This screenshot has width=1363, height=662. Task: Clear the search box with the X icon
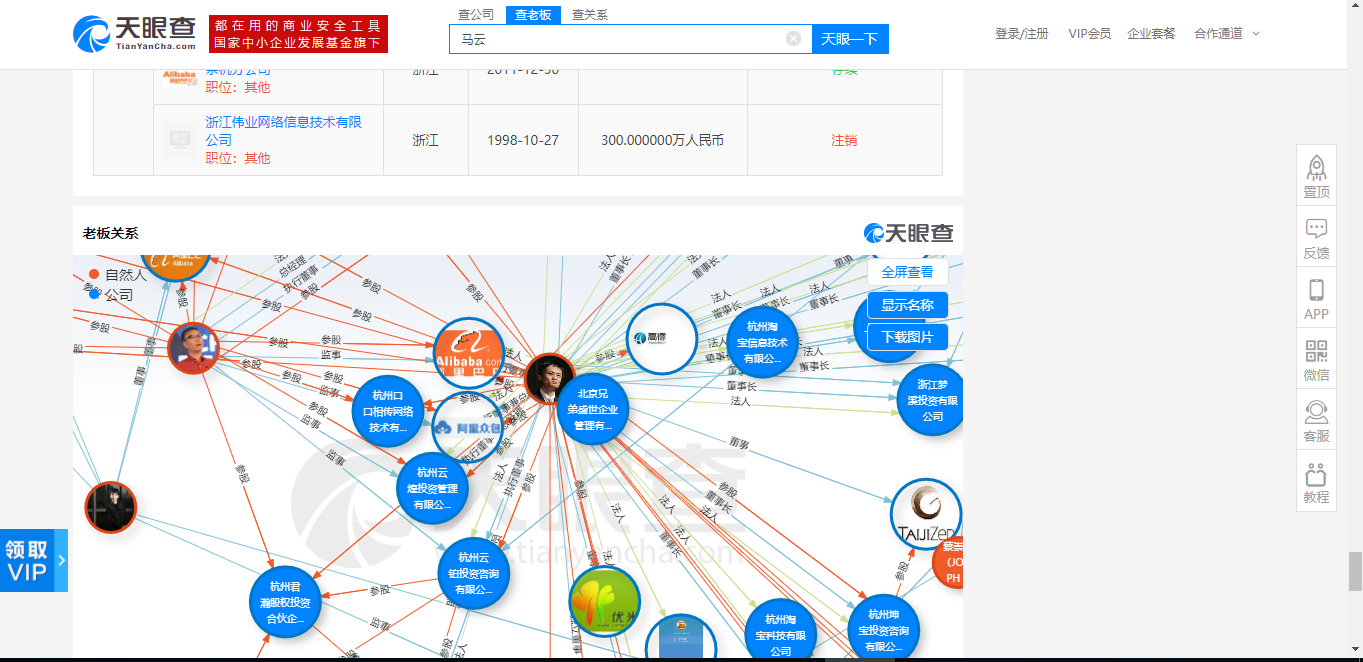[x=793, y=39]
